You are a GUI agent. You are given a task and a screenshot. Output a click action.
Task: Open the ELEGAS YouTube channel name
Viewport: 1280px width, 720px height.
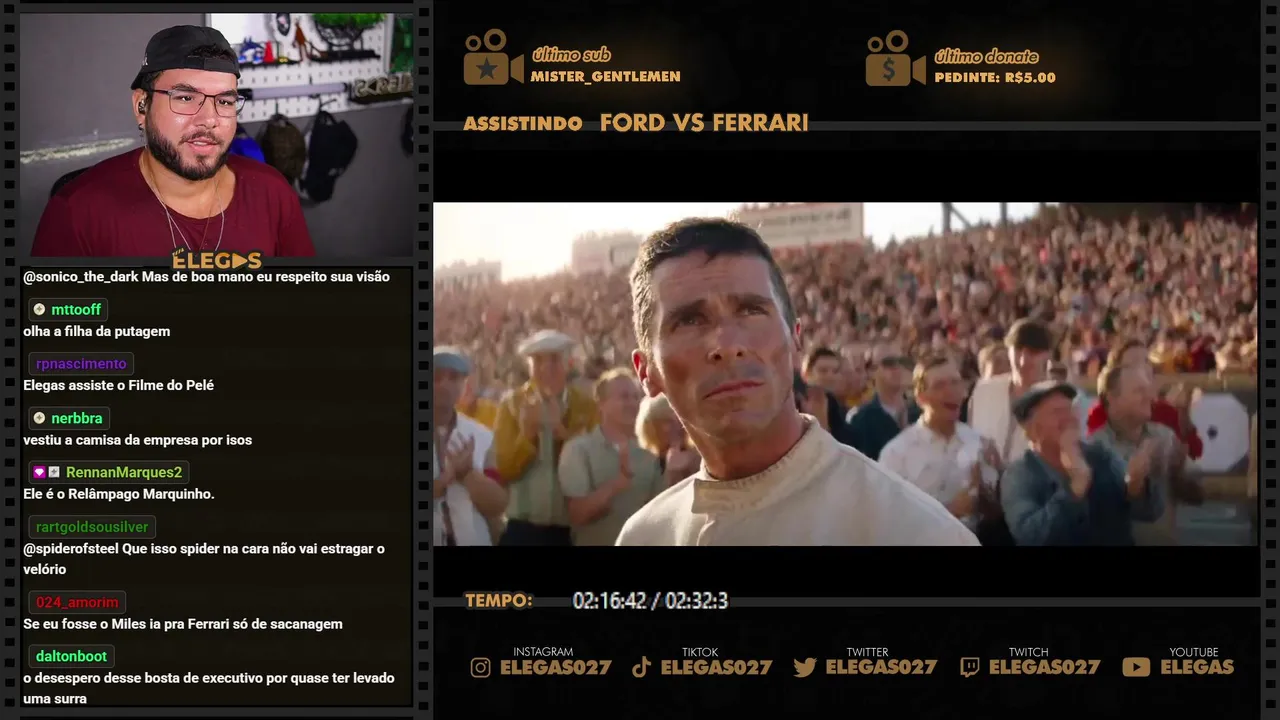1197,667
